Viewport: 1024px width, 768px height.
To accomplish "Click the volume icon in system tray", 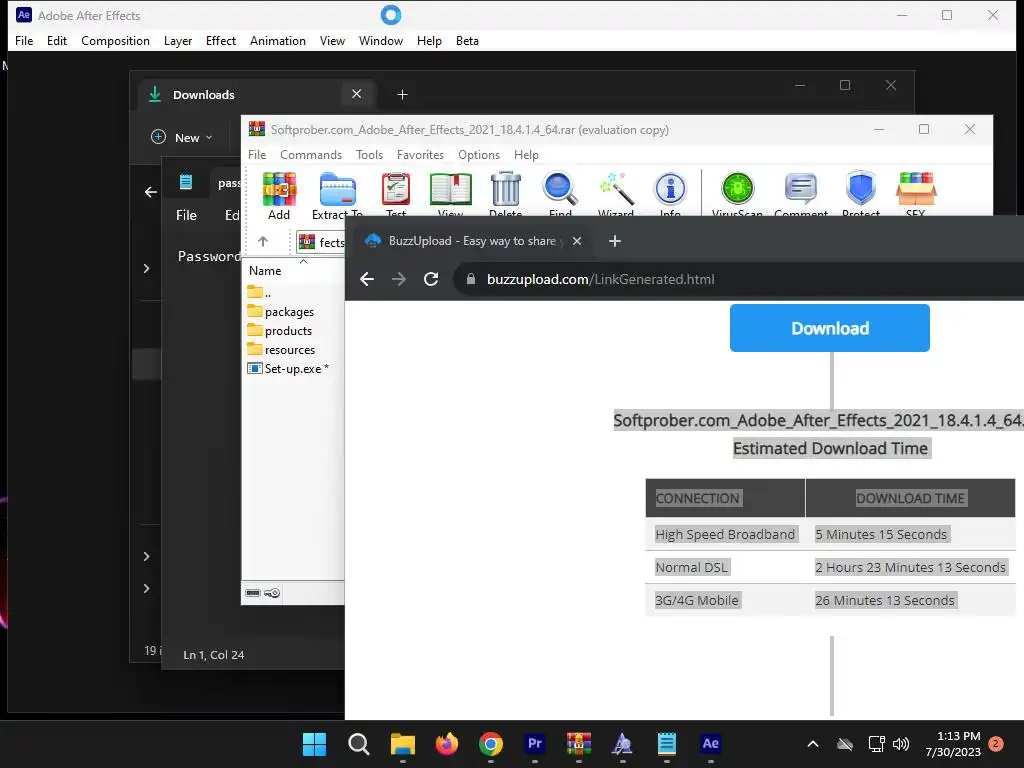I will [x=901, y=744].
